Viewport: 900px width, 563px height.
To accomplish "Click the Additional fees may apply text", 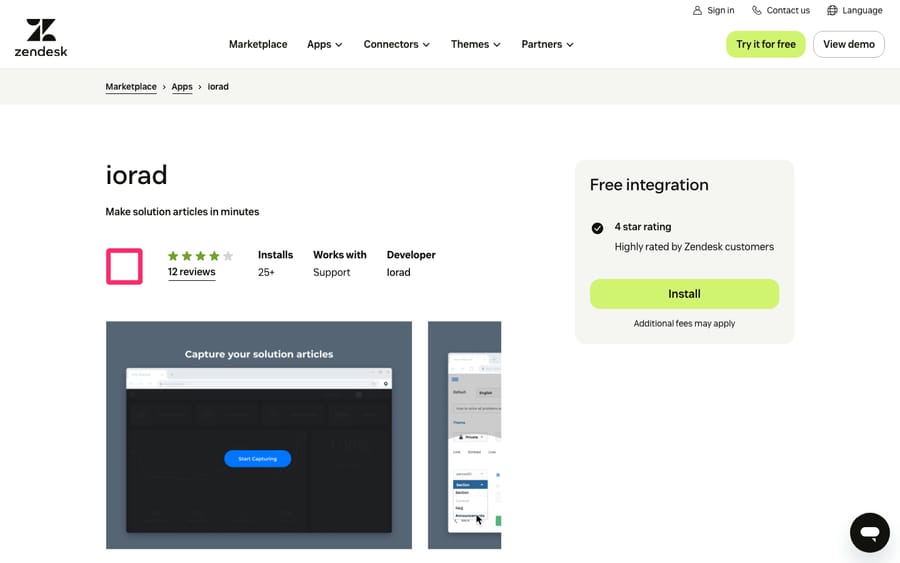I will tap(684, 324).
